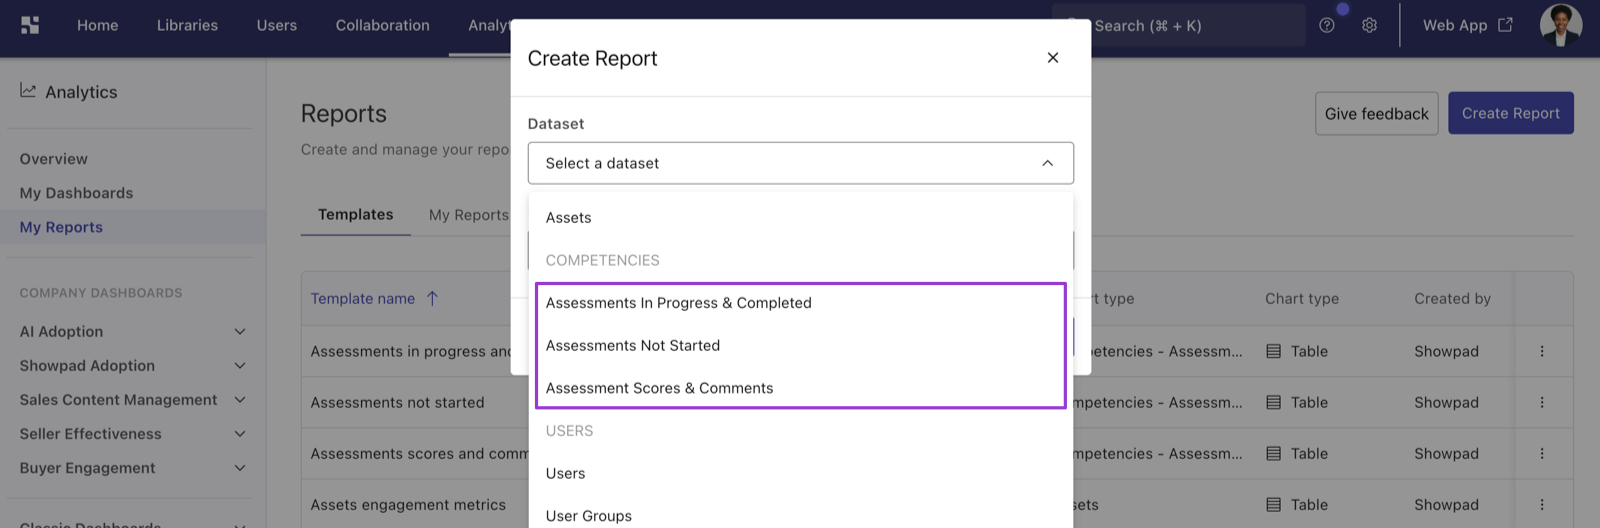Open Libraries in top navigation
The width and height of the screenshot is (1600, 528).
[187, 26]
